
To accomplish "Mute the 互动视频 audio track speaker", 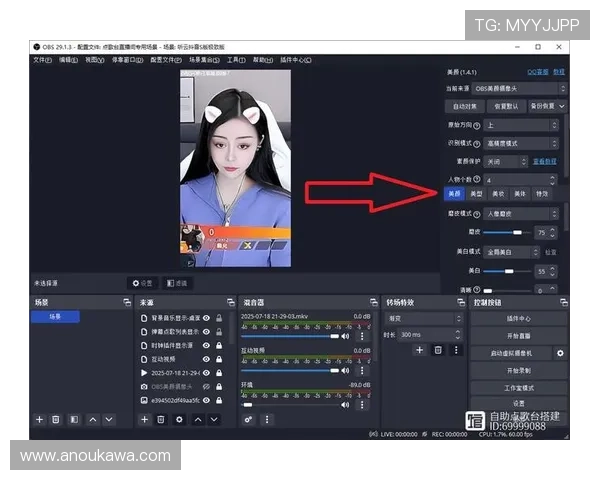I will [345, 370].
